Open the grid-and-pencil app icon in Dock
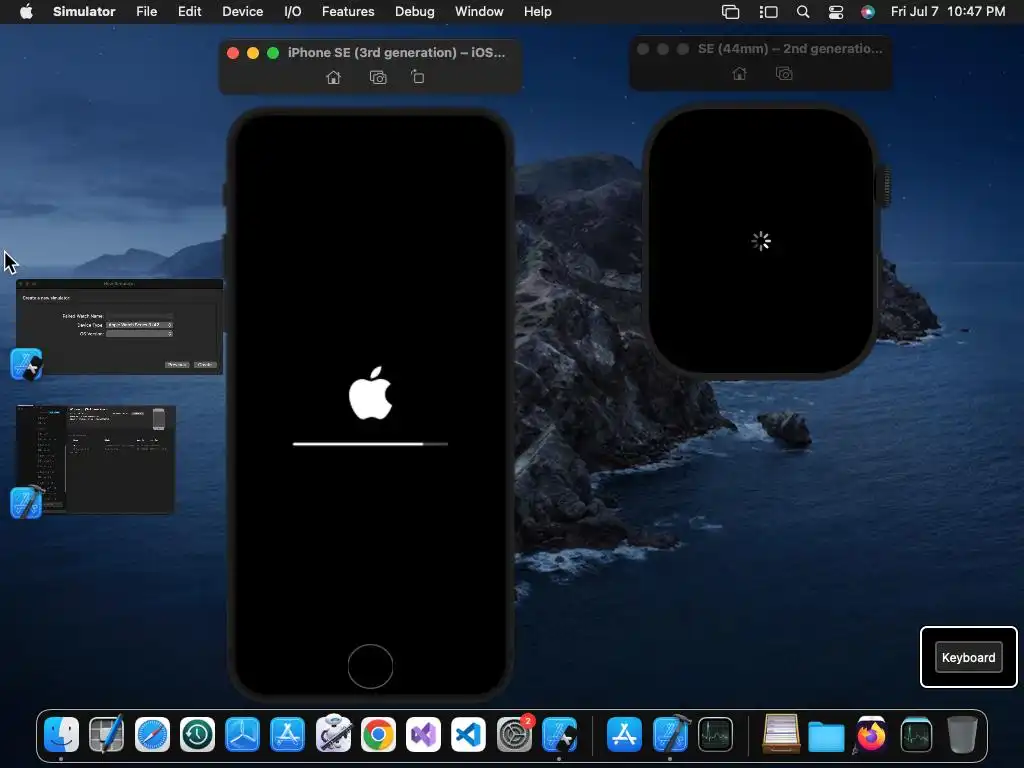The height and width of the screenshot is (768, 1024). point(106,735)
